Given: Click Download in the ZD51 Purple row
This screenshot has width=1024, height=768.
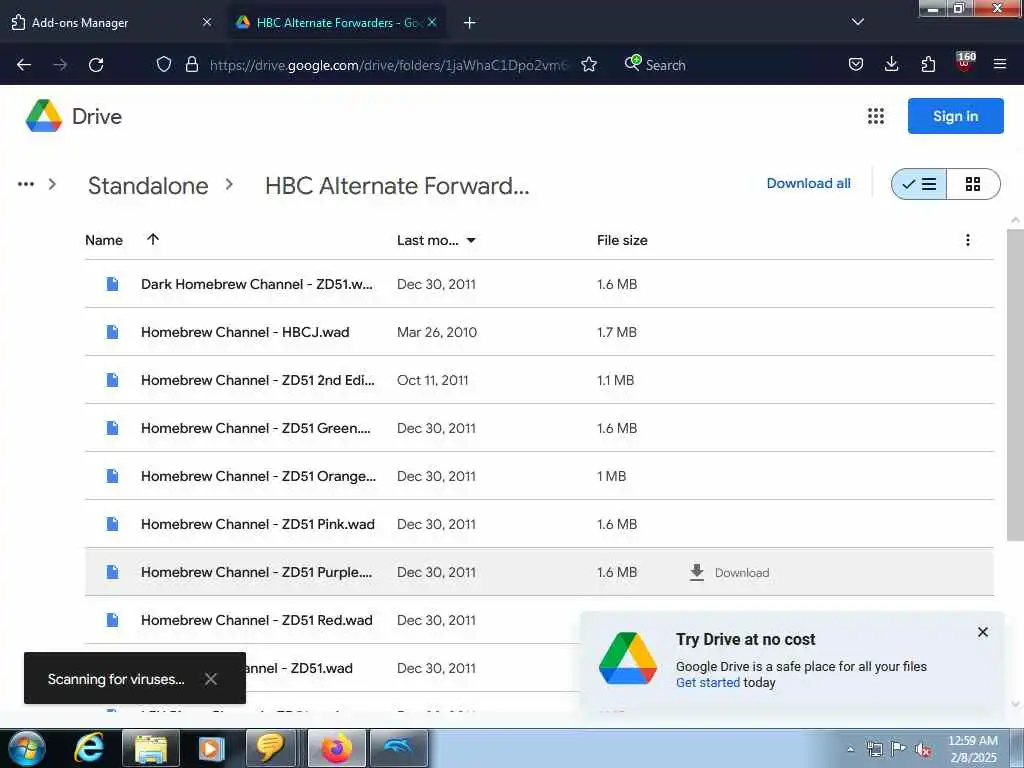Looking at the screenshot, I should (x=742, y=573).
